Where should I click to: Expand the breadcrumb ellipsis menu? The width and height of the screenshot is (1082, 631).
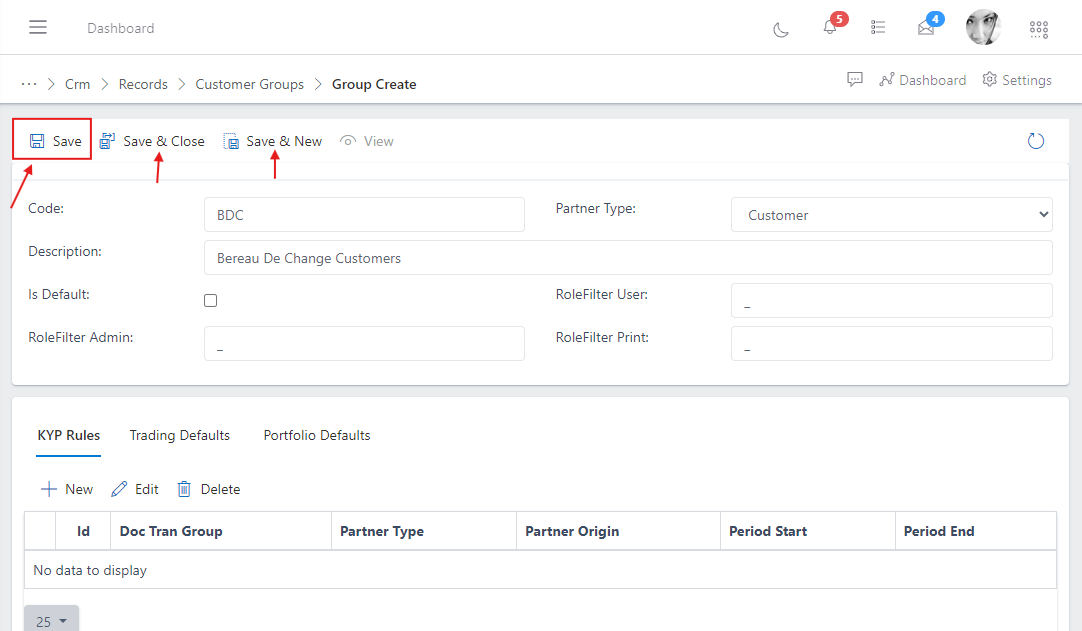(x=29, y=84)
